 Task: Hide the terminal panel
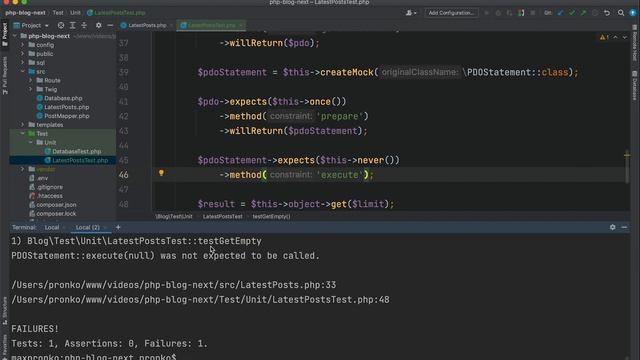click(x=624, y=227)
